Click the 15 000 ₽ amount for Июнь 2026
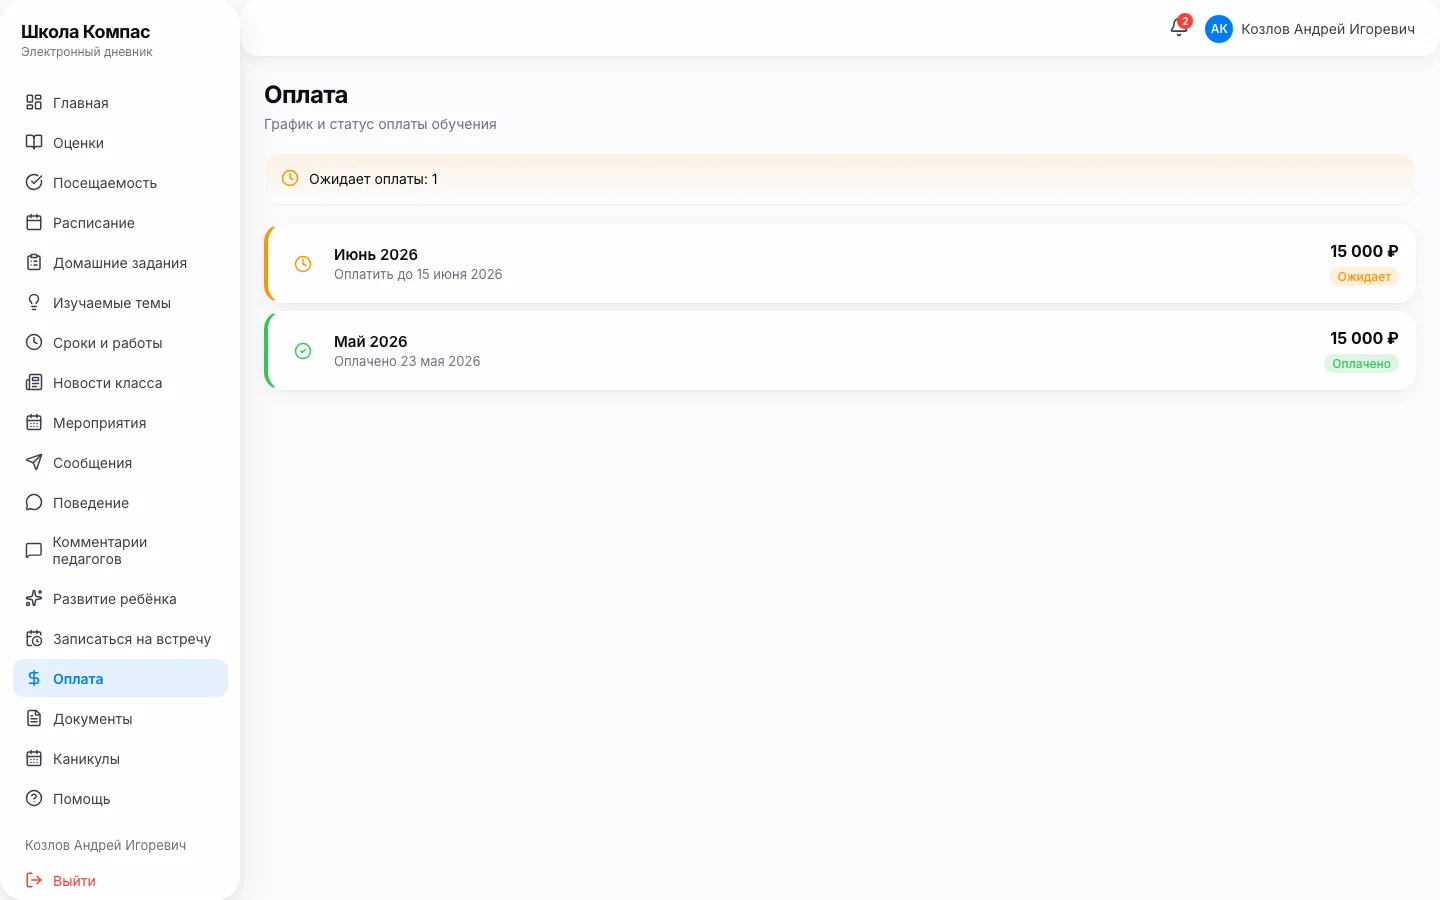The image size is (1440, 900). click(x=1364, y=251)
